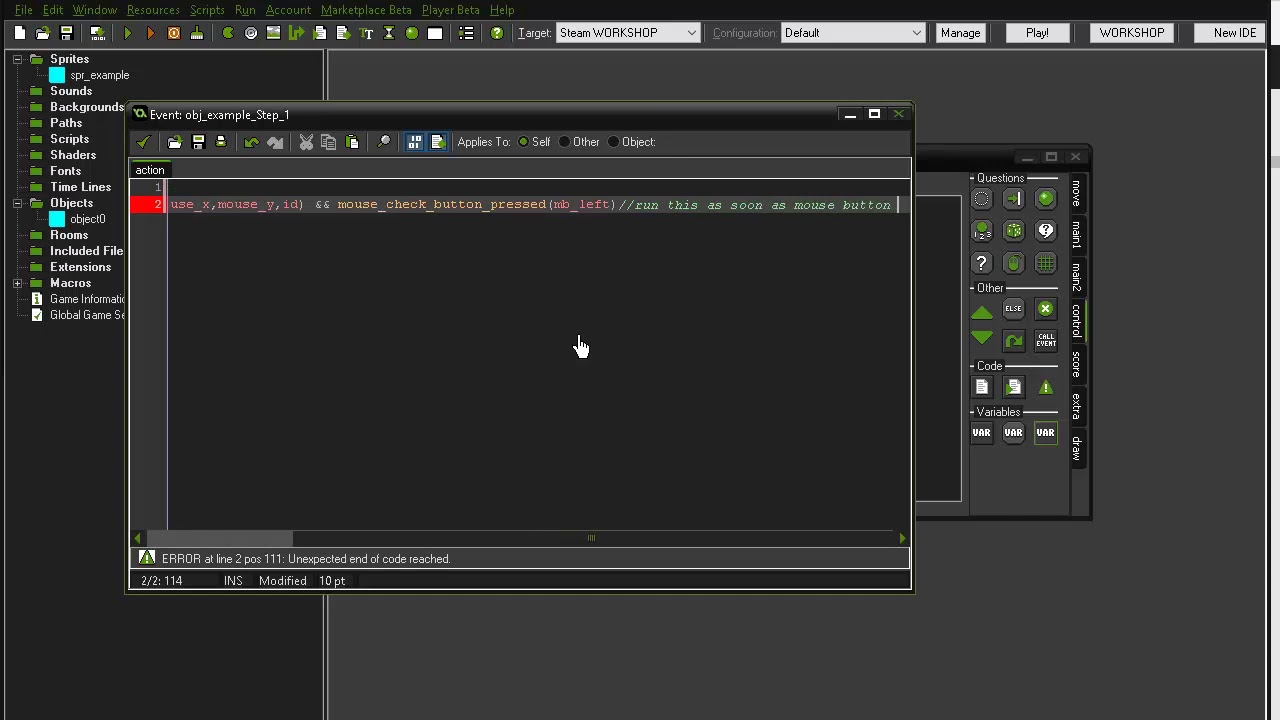Screen dimensions: 1280x720
Task: Create a new project with main toolbar icon
Action: (x=19, y=33)
